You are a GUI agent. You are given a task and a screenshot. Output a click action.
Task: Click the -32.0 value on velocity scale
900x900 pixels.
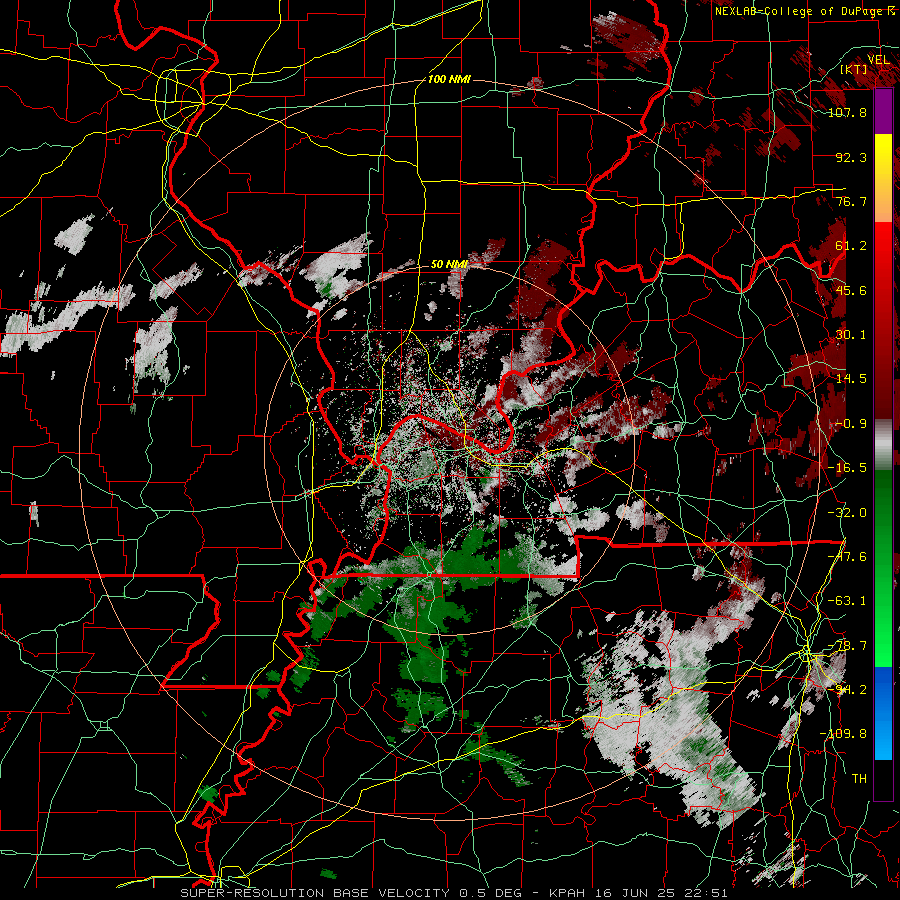847,513
